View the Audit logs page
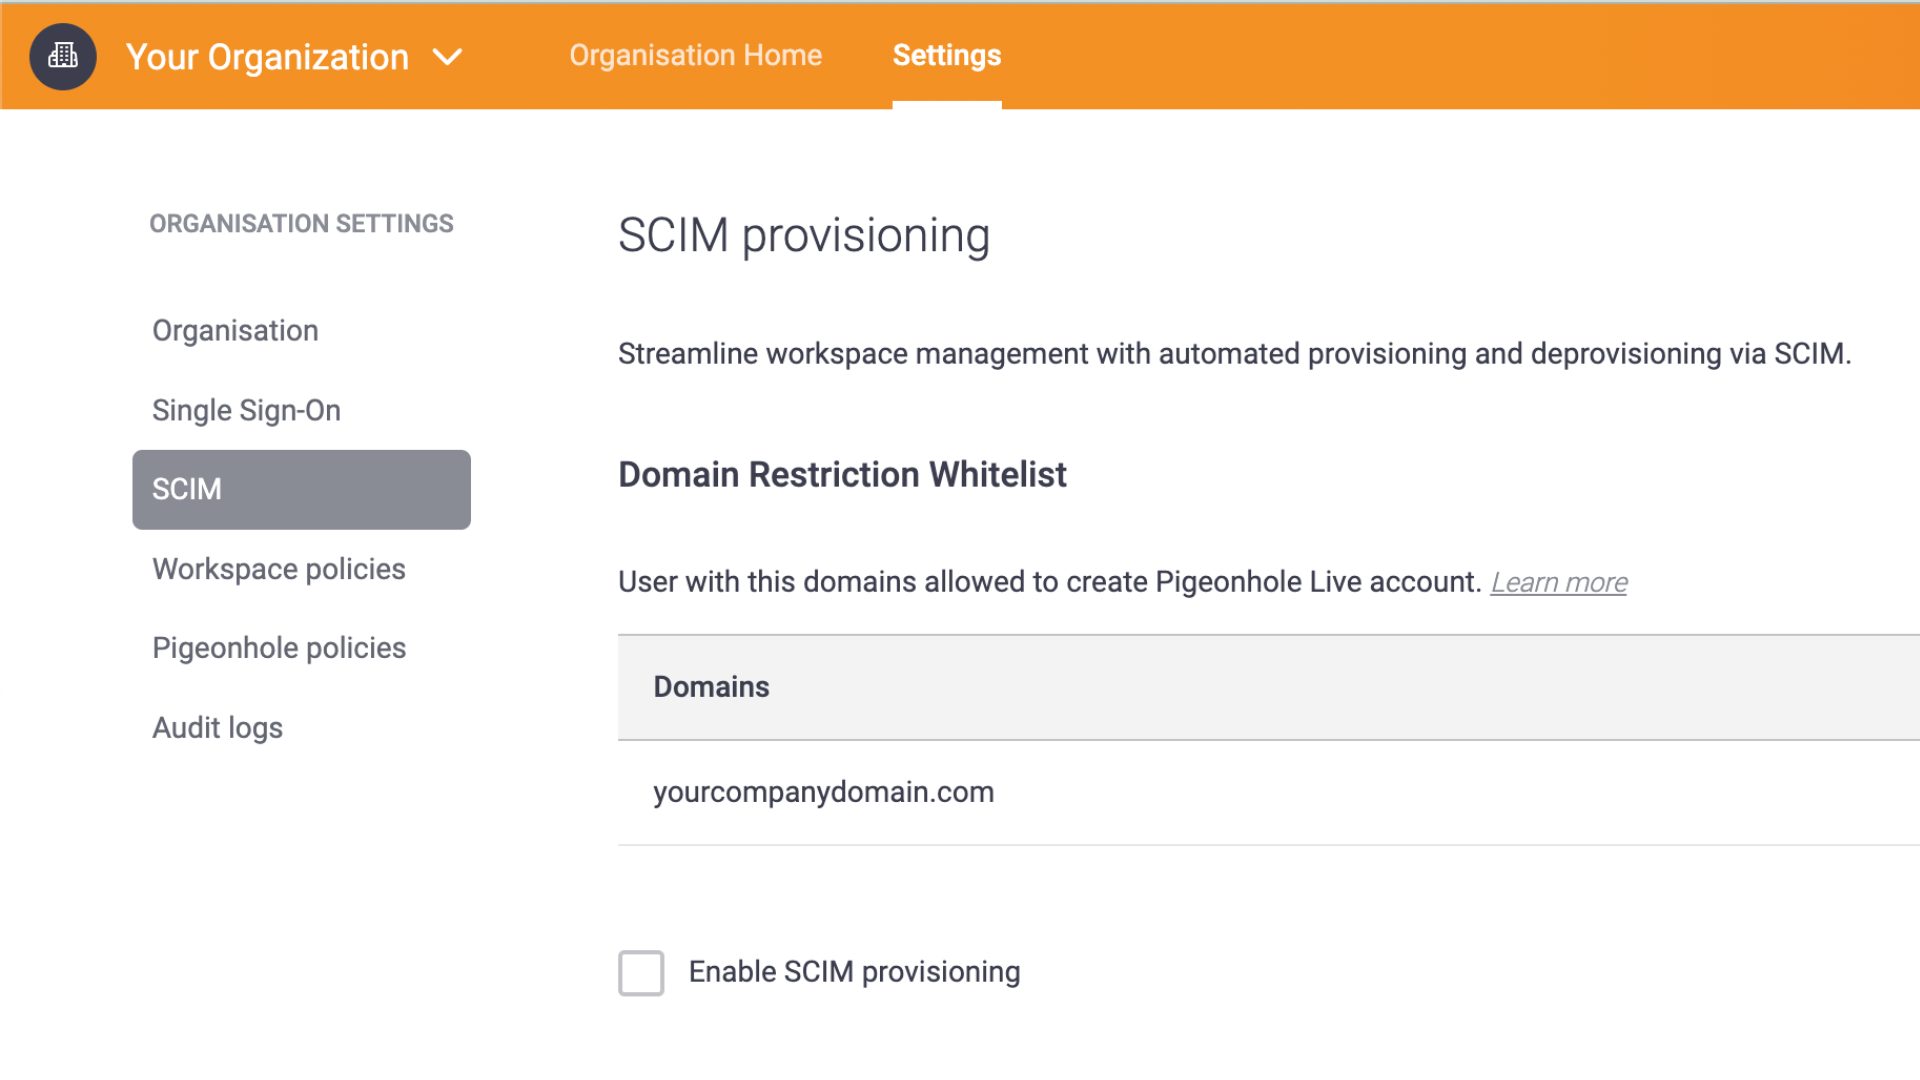Image resolution: width=1920 pixels, height=1080 pixels. 217,727
